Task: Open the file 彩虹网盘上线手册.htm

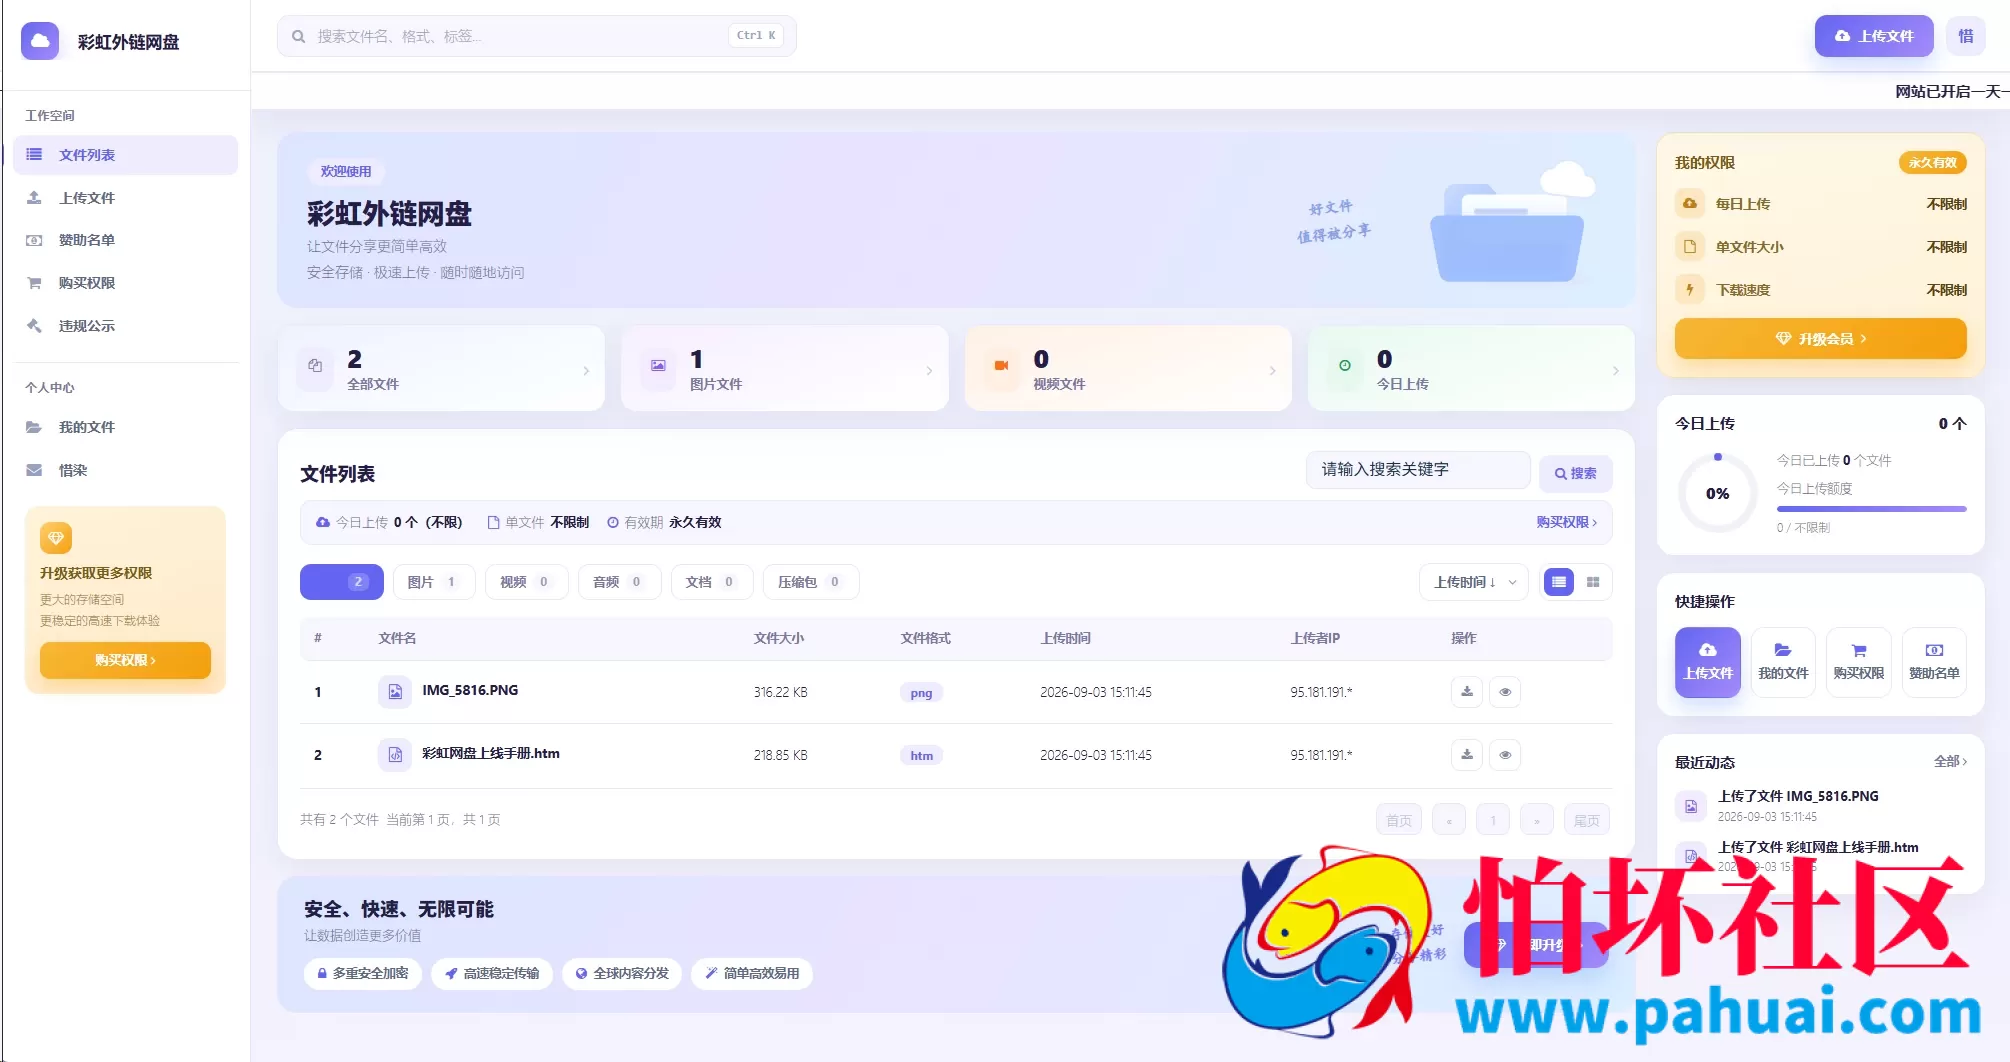Action: point(491,754)
